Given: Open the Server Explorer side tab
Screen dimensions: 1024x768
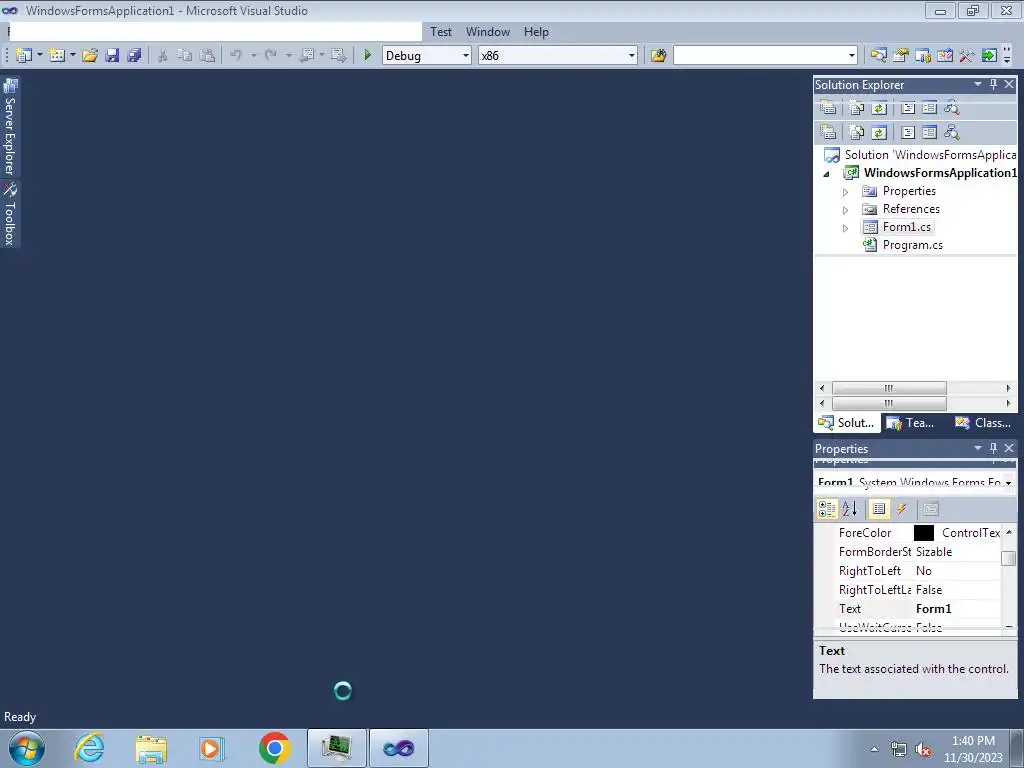Looking at the screenshot, I should (10, 127).
